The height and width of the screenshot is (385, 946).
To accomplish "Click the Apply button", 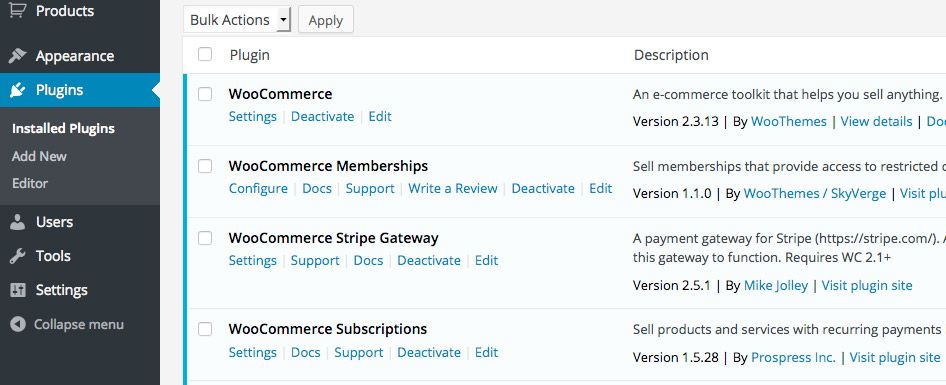I will point(326,20).
